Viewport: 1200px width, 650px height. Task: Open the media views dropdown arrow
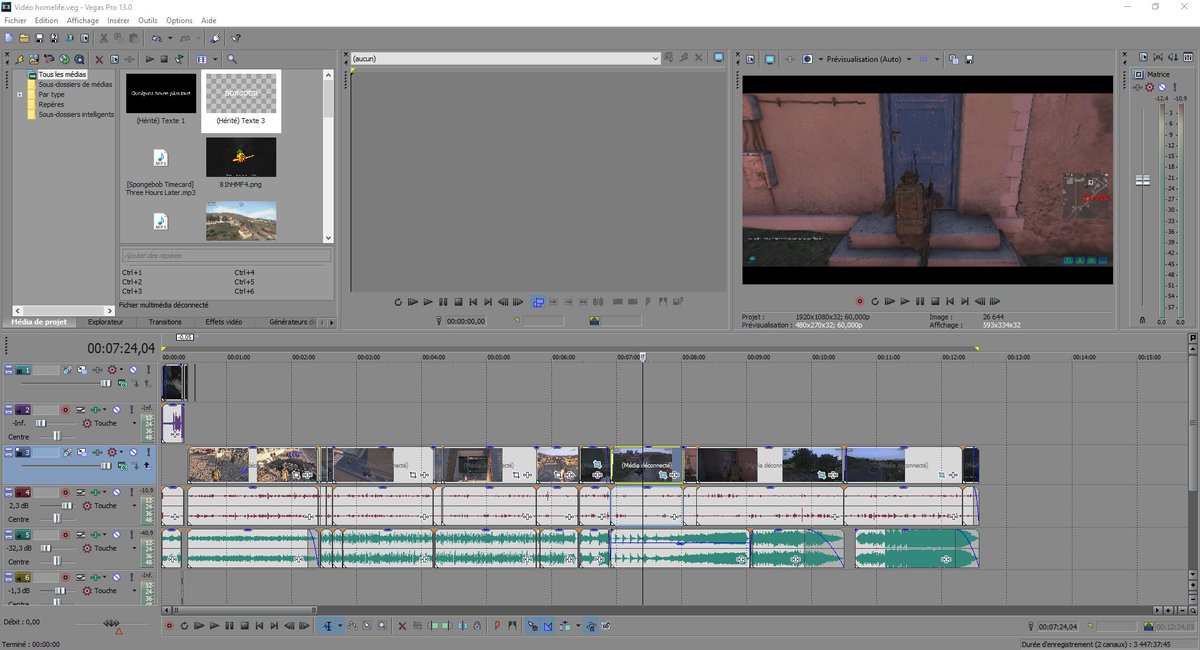click(x=215, y=59)
